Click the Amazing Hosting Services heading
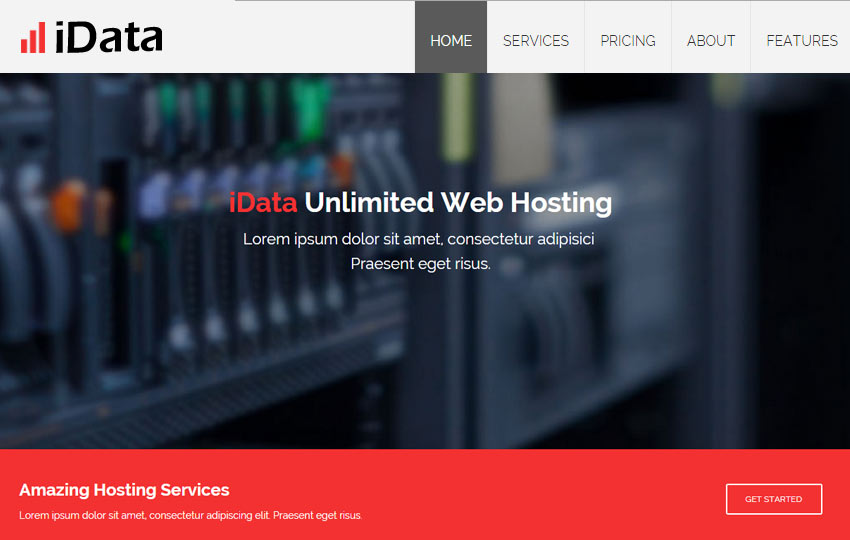The height and width of the screenshot is (540, 850). coord(124,490)
